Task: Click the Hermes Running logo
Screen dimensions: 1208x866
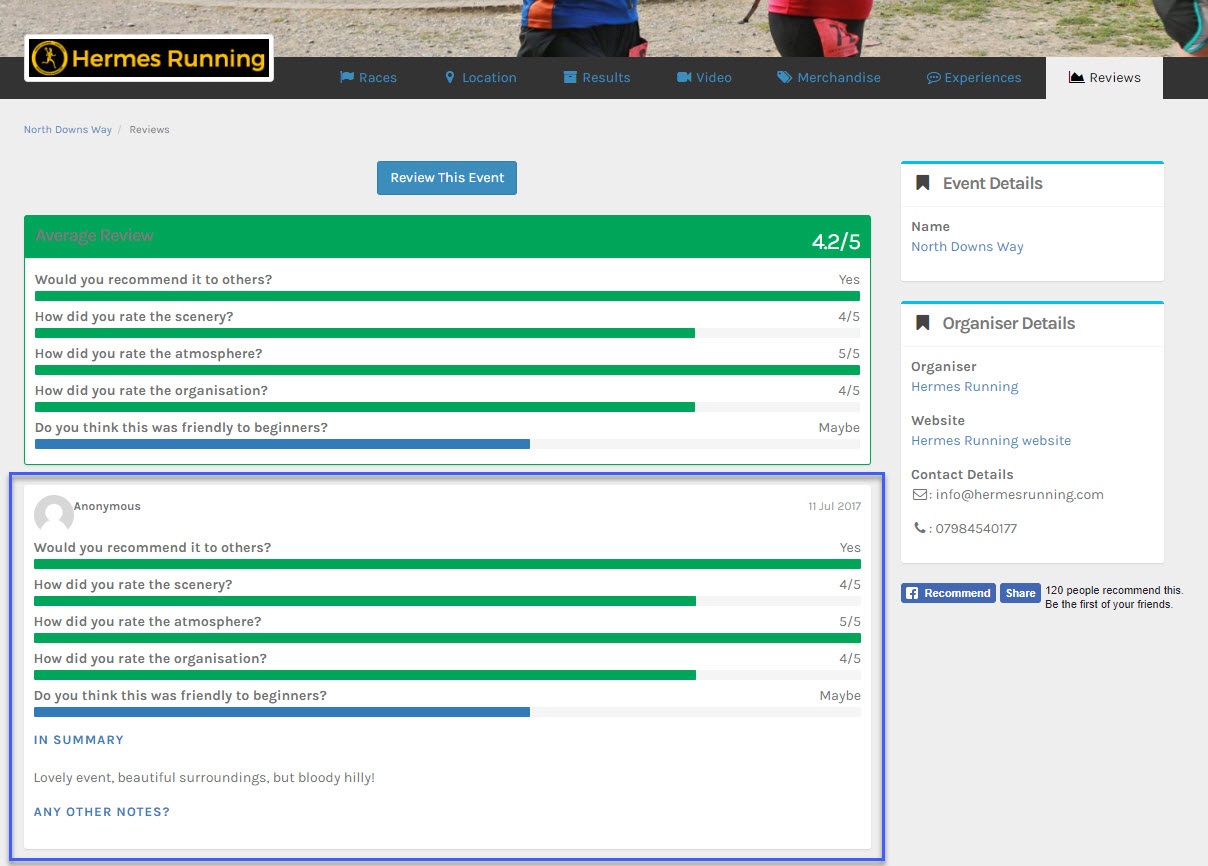Action: tap(149, 58)
